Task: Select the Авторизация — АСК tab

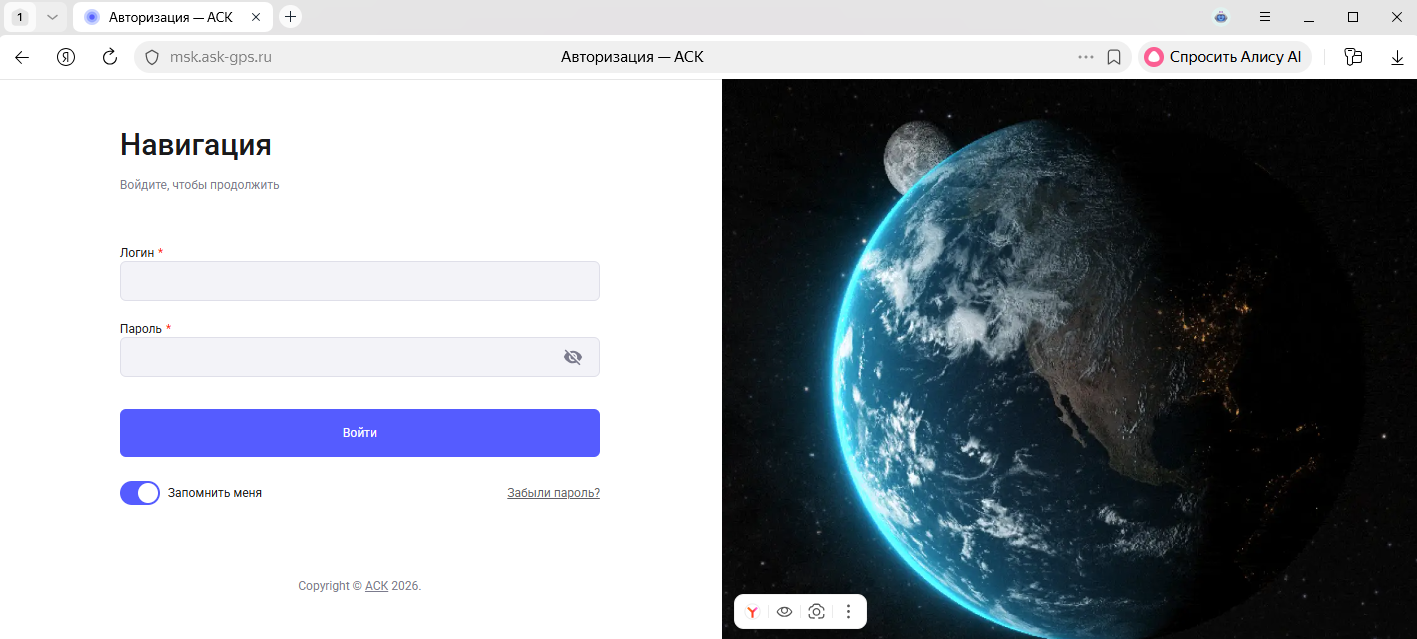Action: tap(172, 17)
